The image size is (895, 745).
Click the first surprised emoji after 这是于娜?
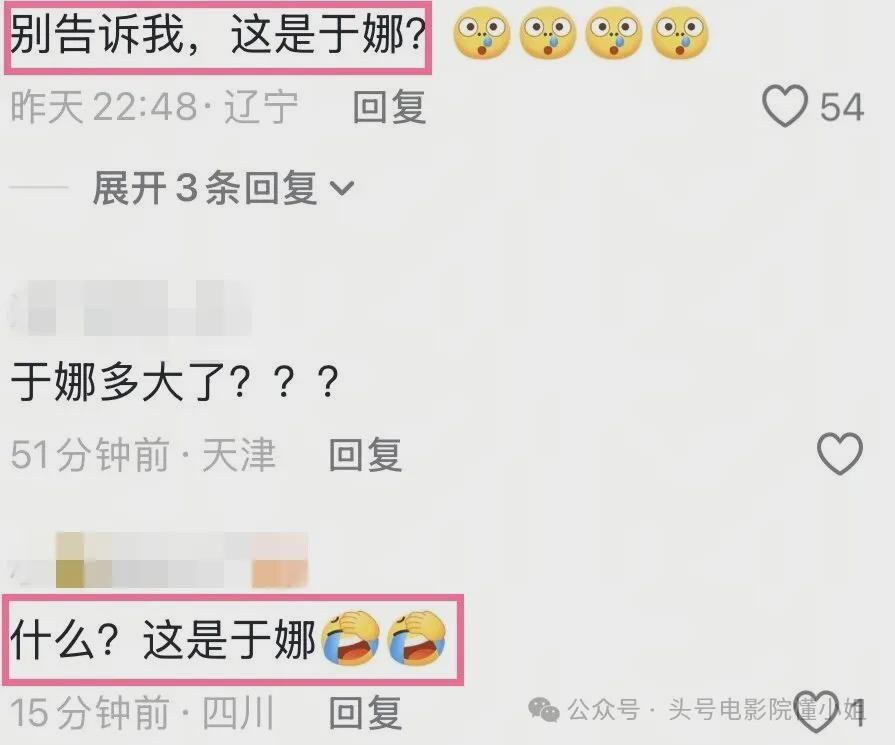[x=481, y=33]
